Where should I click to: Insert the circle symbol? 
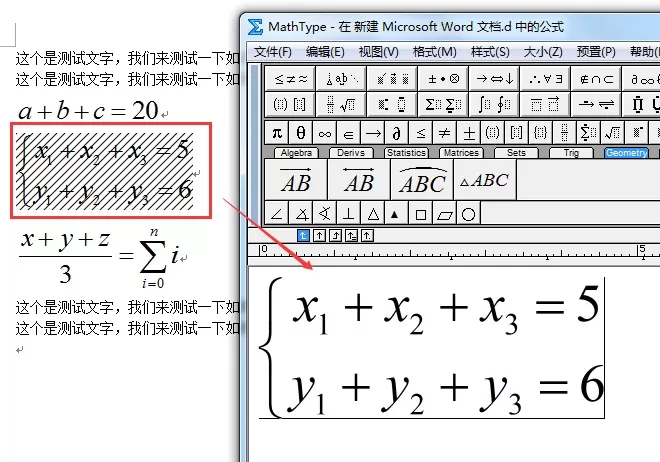point(468,213)
